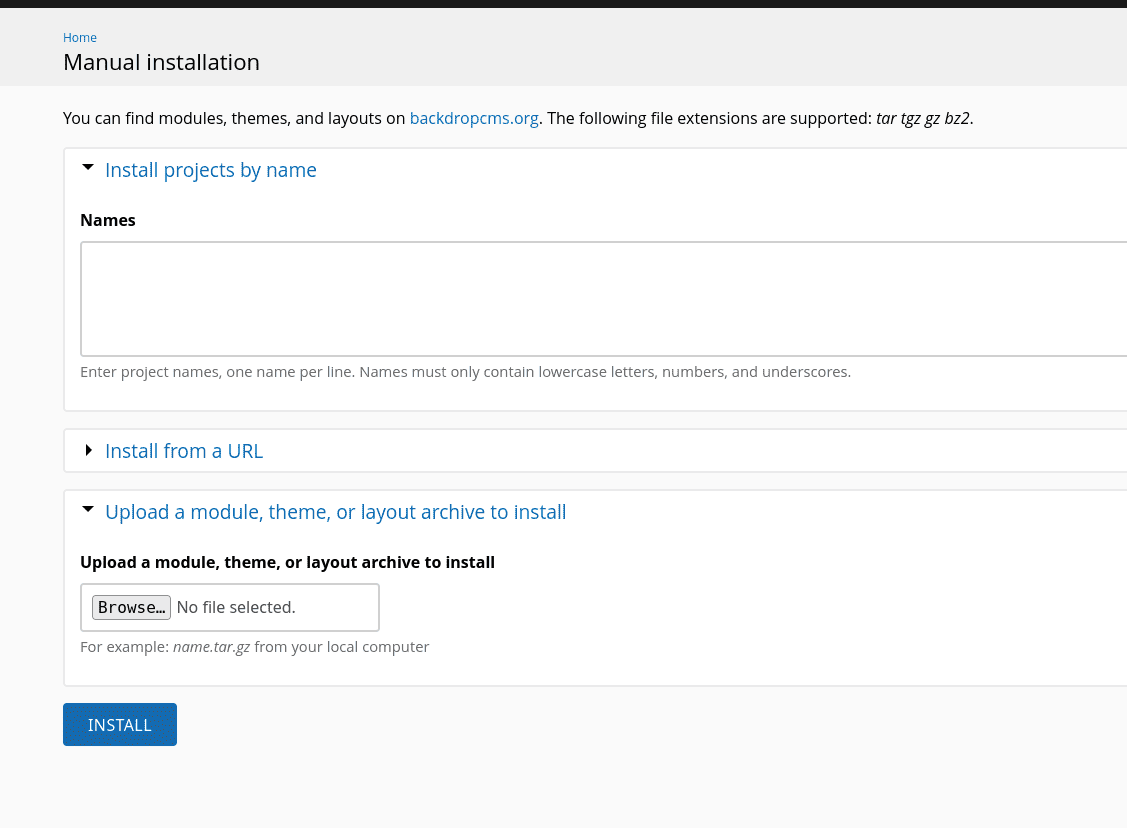Click the Names field label
The width and height of the screenshot is (1127, 828).
click(108, 220)
